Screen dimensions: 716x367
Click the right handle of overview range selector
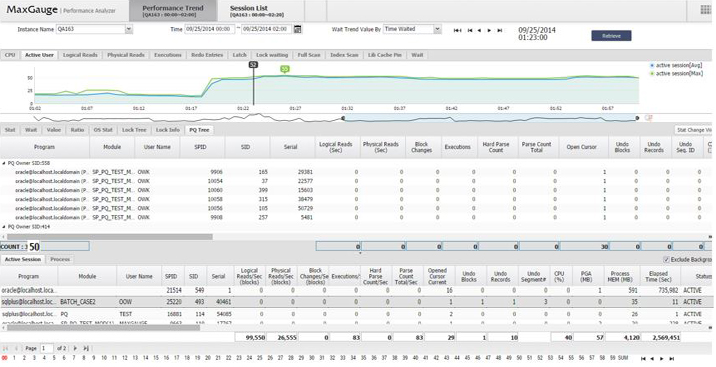(x=637, y=118)
